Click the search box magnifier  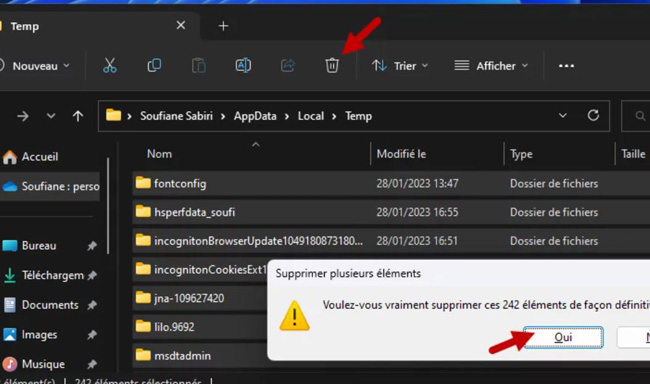(x=640, y=116)
